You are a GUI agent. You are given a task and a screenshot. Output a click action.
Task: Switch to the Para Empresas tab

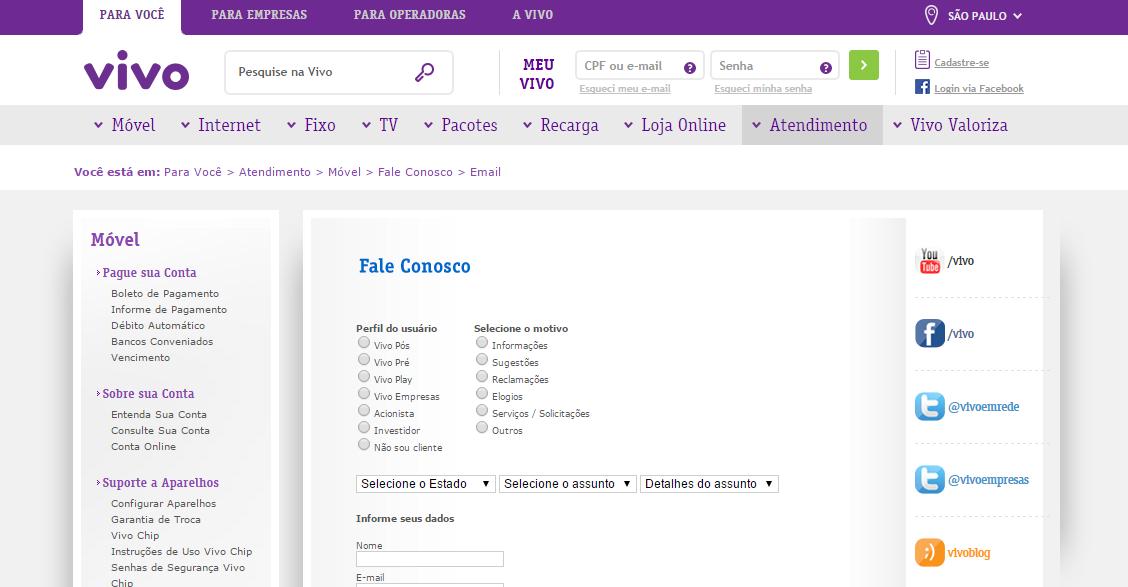(259, 15)
